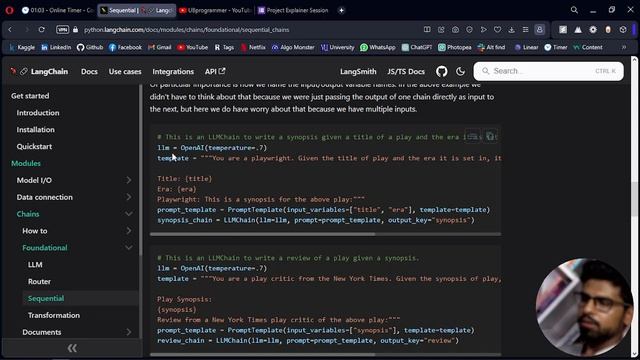The image size is (640, 360).
Task: Open the Get started sidebar heading
Action: coord(30,96)
